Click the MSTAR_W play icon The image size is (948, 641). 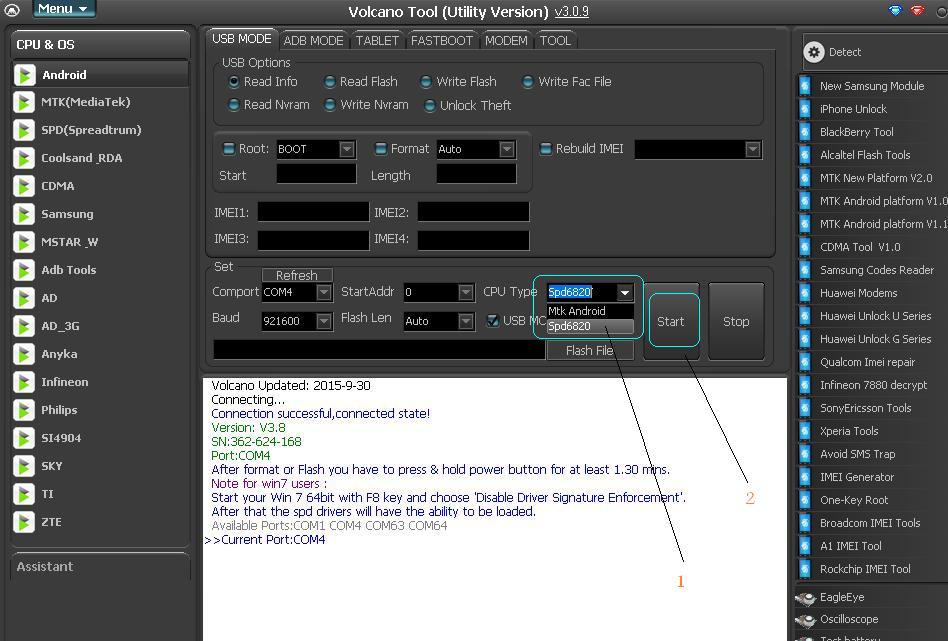pos(24,242)
